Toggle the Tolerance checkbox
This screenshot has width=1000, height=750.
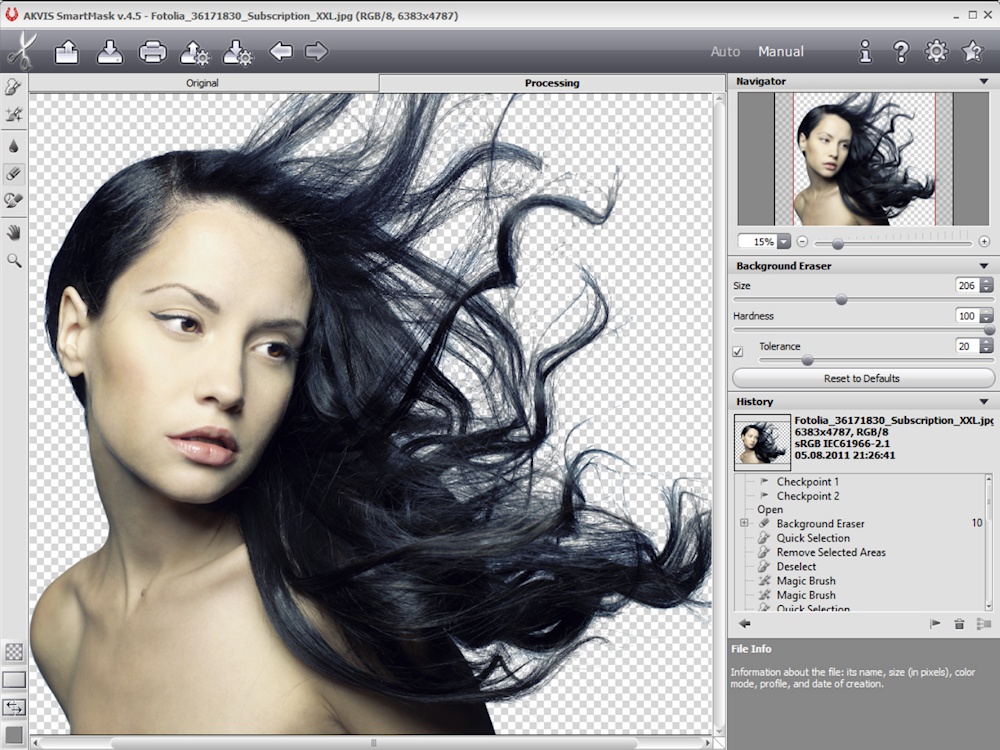[738, 351]
